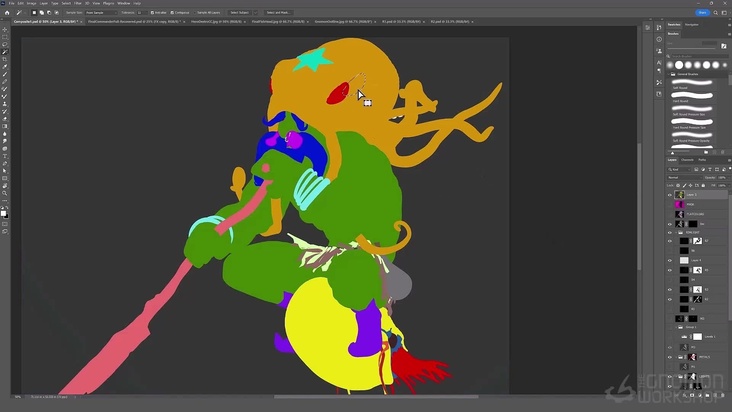Collapse the EDNLIGHT layer group
This screenshot has height=412, width=732.
click(x=676, y=232)
